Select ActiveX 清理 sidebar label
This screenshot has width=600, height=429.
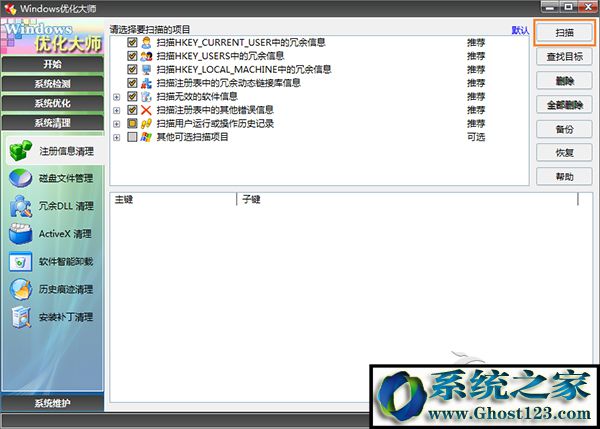[x=65, y=234]
